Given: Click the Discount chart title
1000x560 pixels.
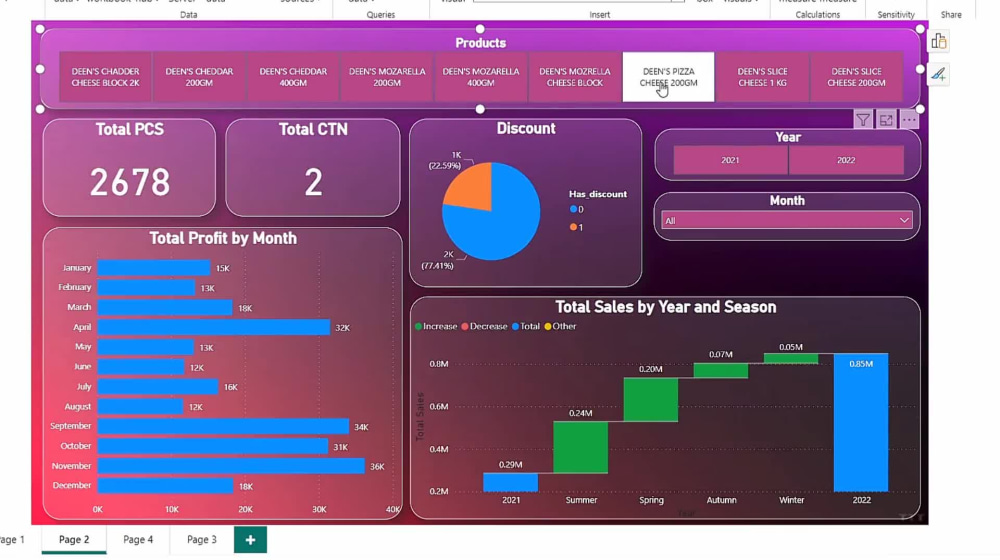Looking at the screenshot, I should [526, 129].
